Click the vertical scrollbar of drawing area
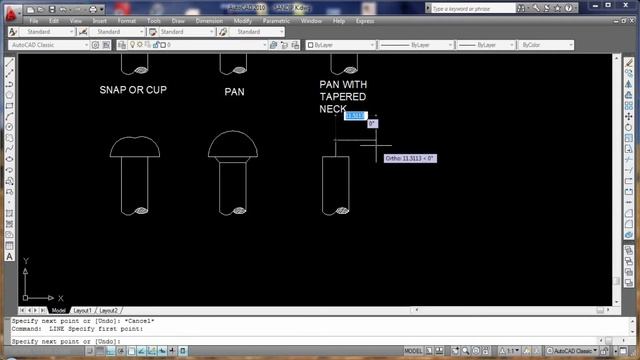This screenshot has height=360, width=640. tap(617, 180)
